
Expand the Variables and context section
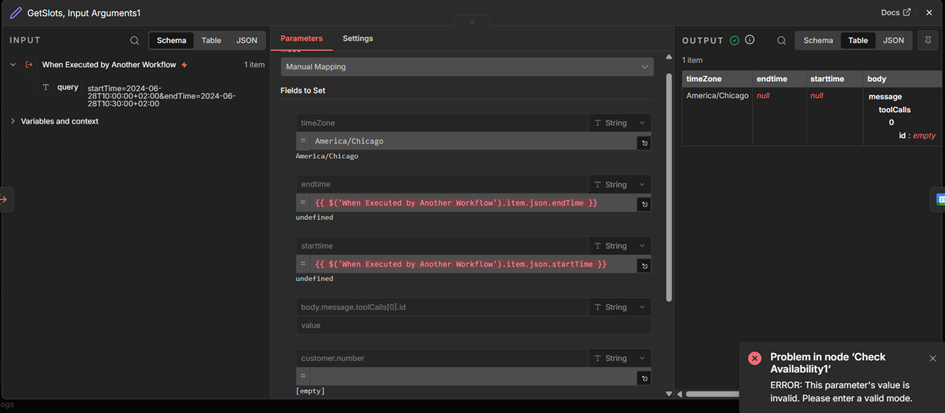tap(13, 121)
